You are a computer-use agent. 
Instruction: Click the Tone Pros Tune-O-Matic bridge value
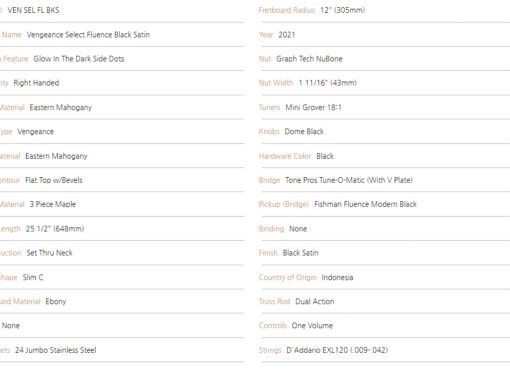[x=349, y=180]
